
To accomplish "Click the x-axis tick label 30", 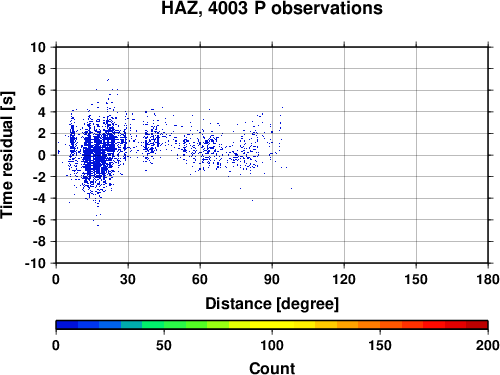I will click(128, 279).
